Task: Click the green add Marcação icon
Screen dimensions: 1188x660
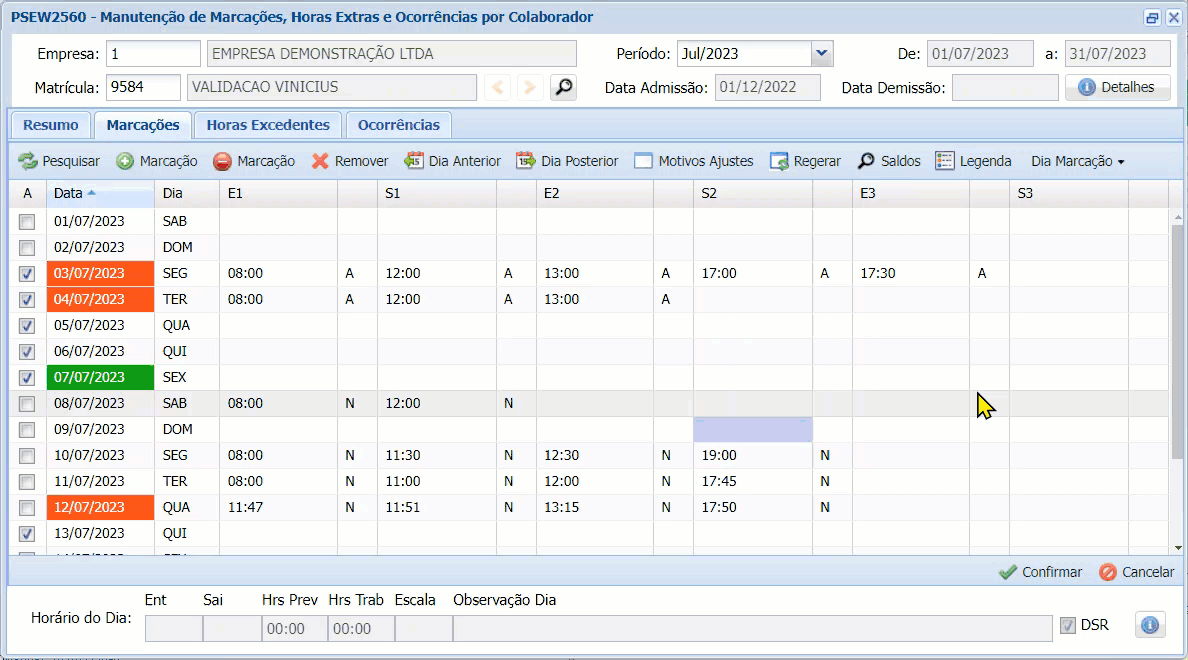Action: (x=125, y=161)
